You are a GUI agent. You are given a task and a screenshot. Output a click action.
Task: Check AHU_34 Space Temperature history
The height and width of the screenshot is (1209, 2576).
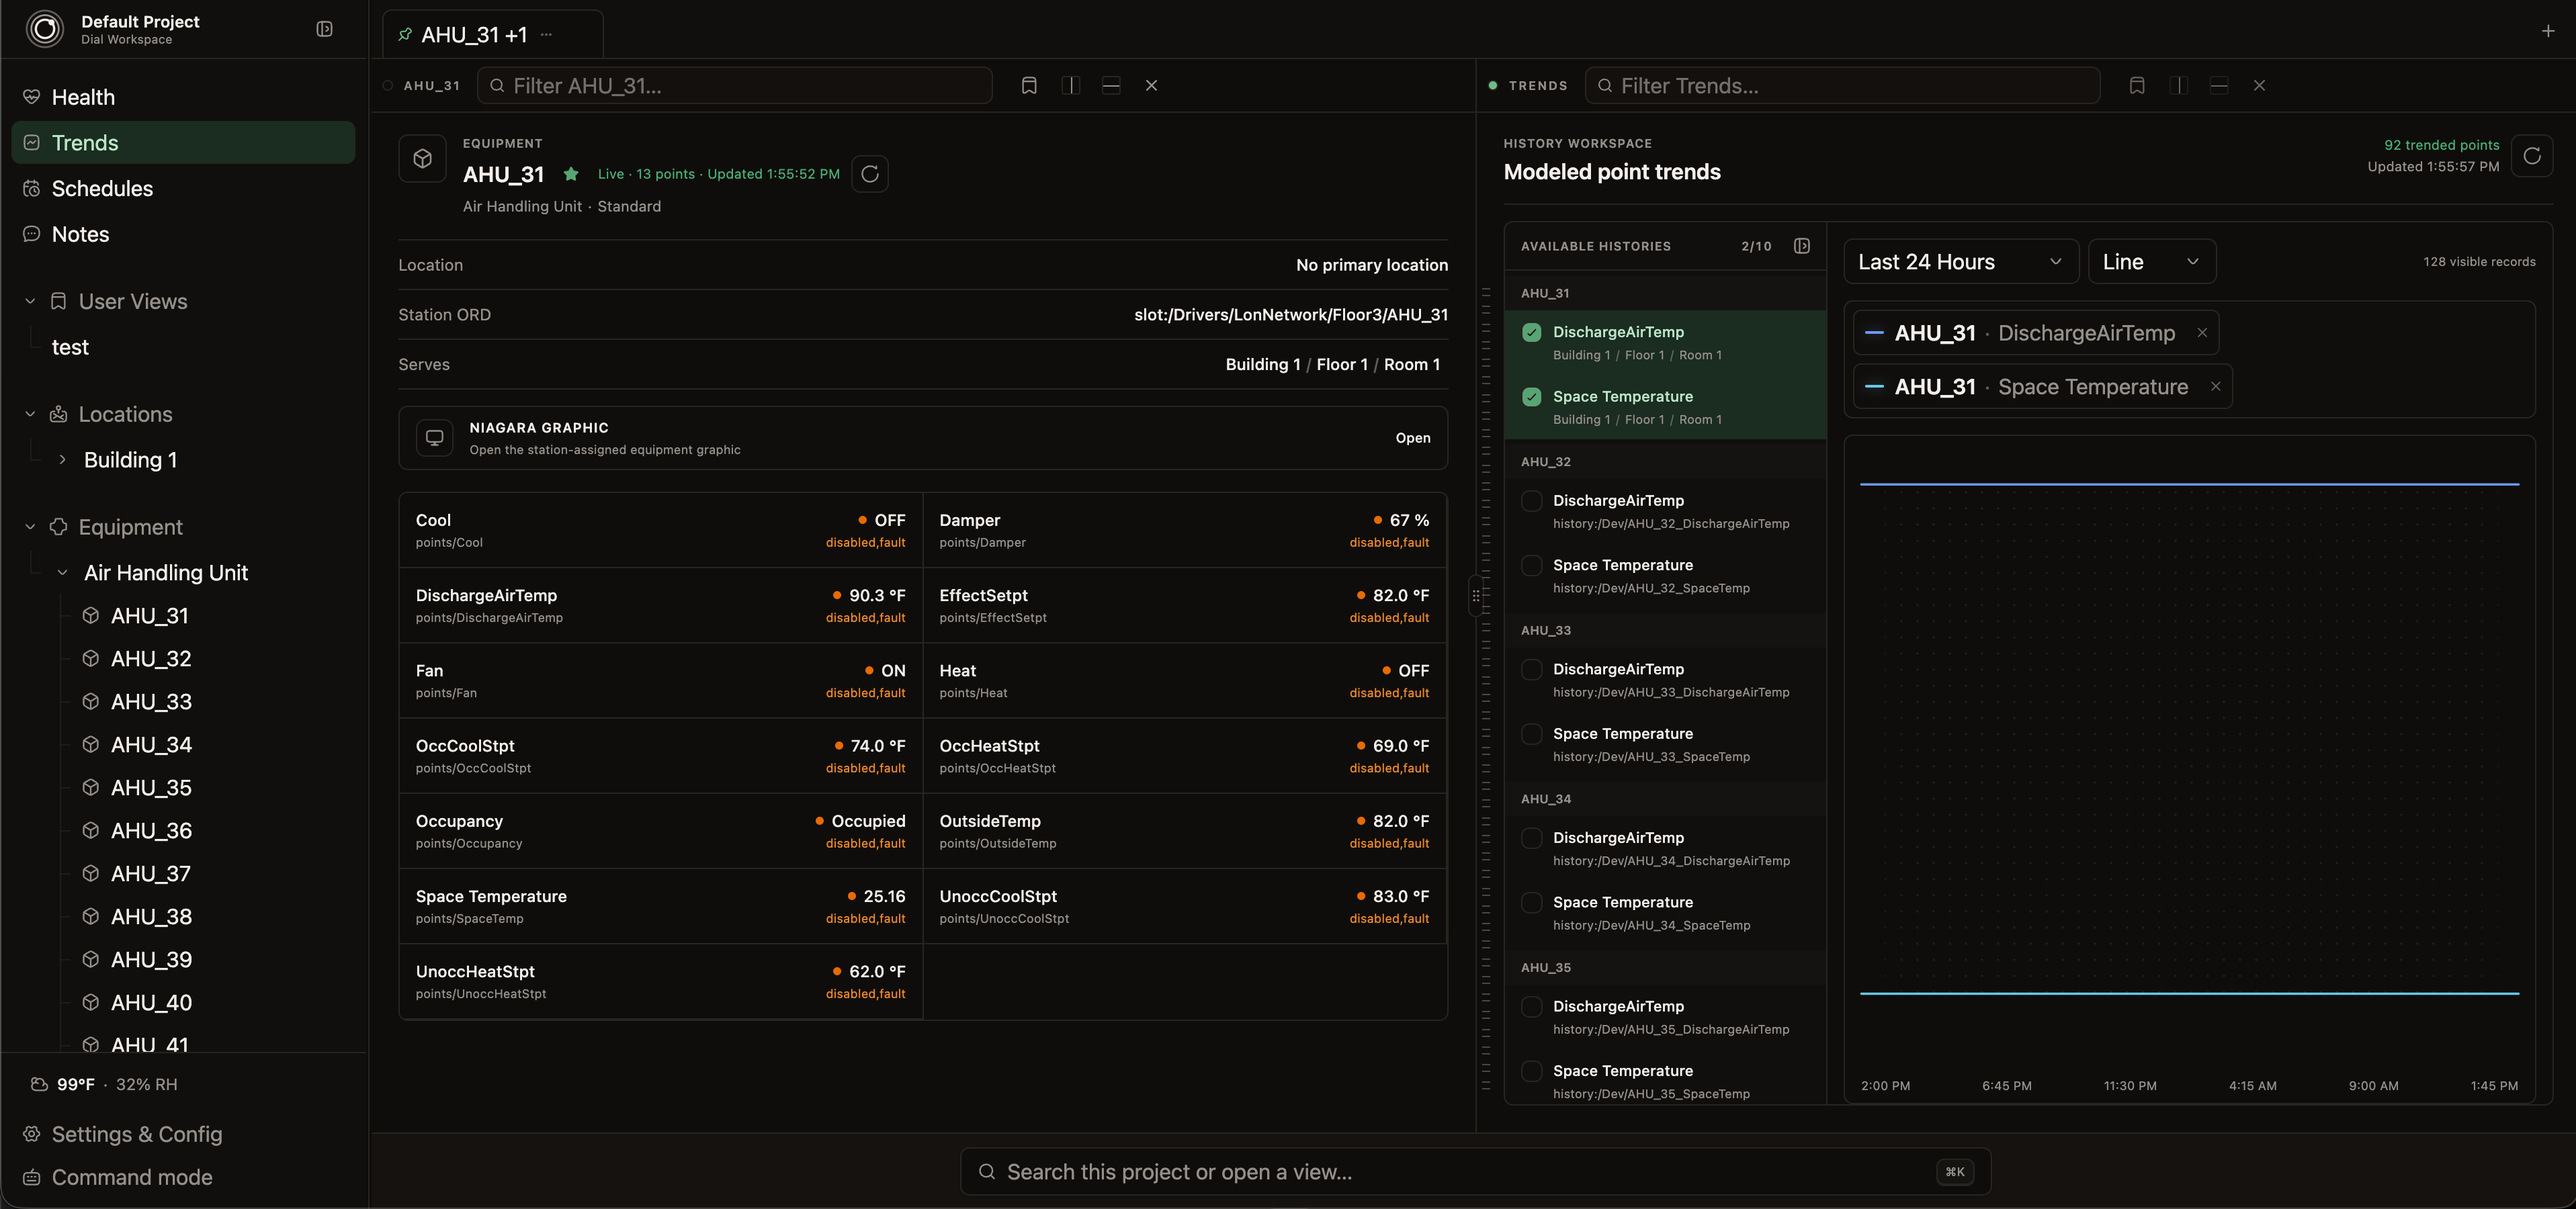[x=1531, y=902]
